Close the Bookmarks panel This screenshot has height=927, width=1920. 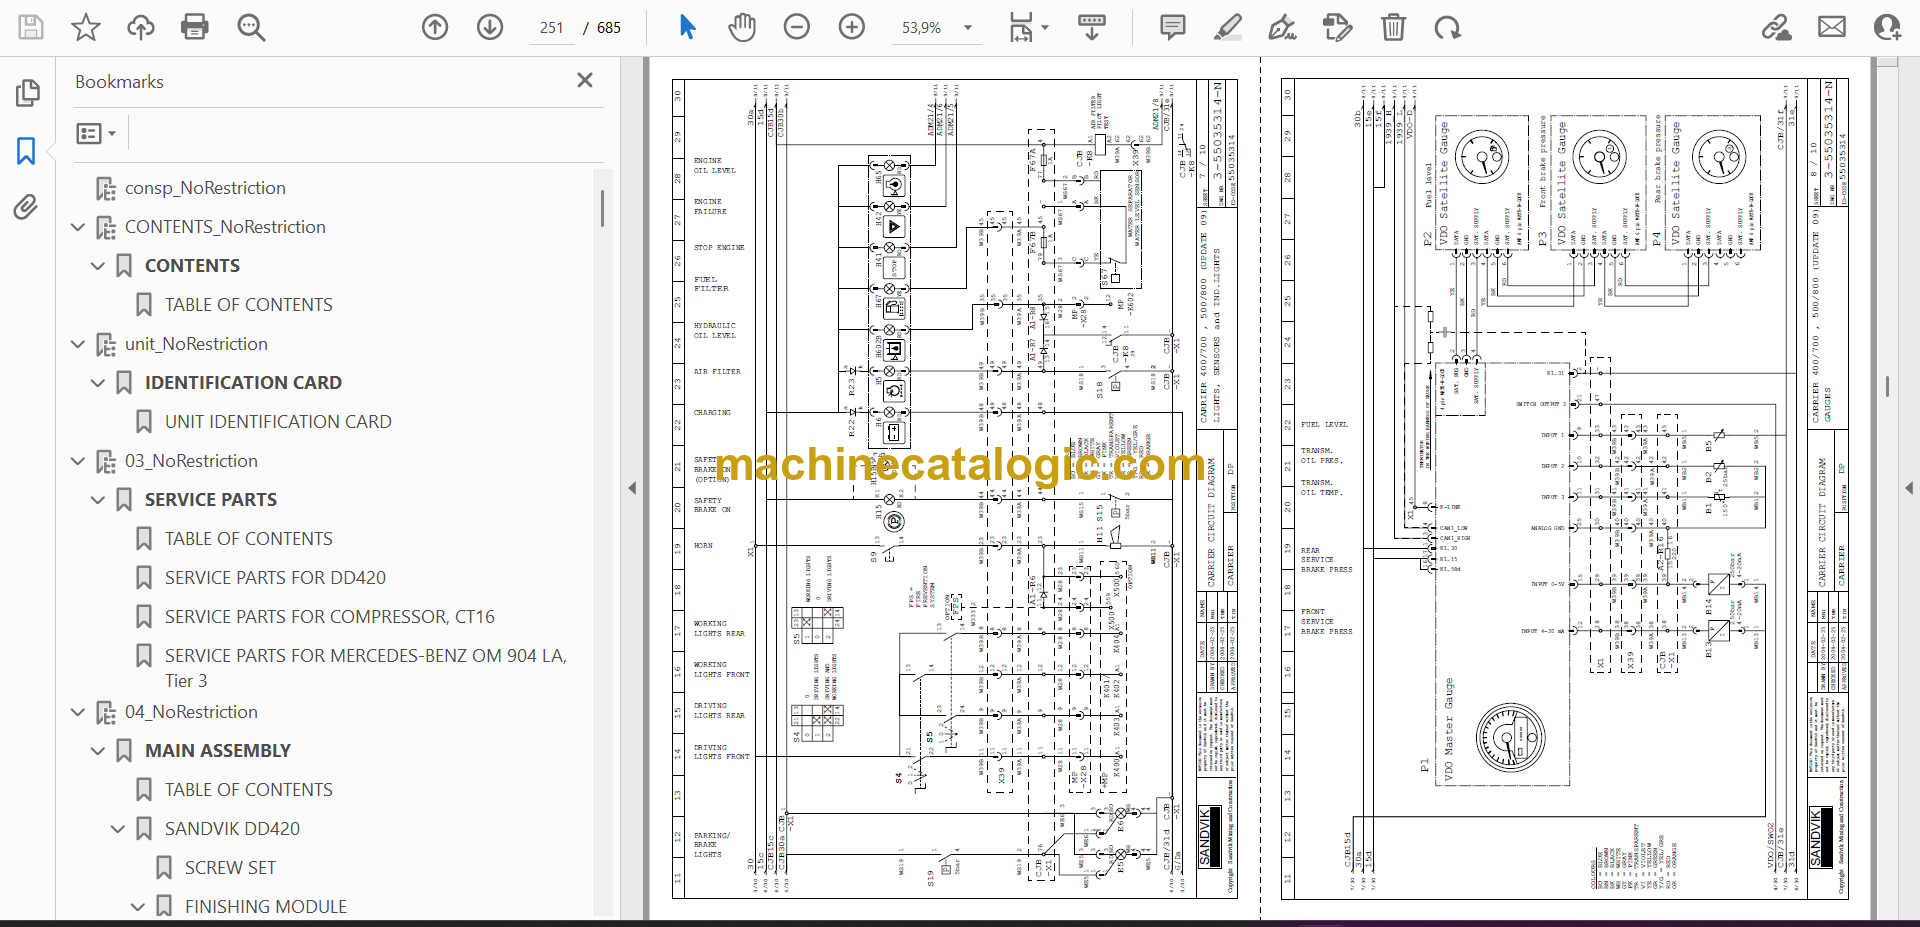pyautogui.click(x=585, y=80)
